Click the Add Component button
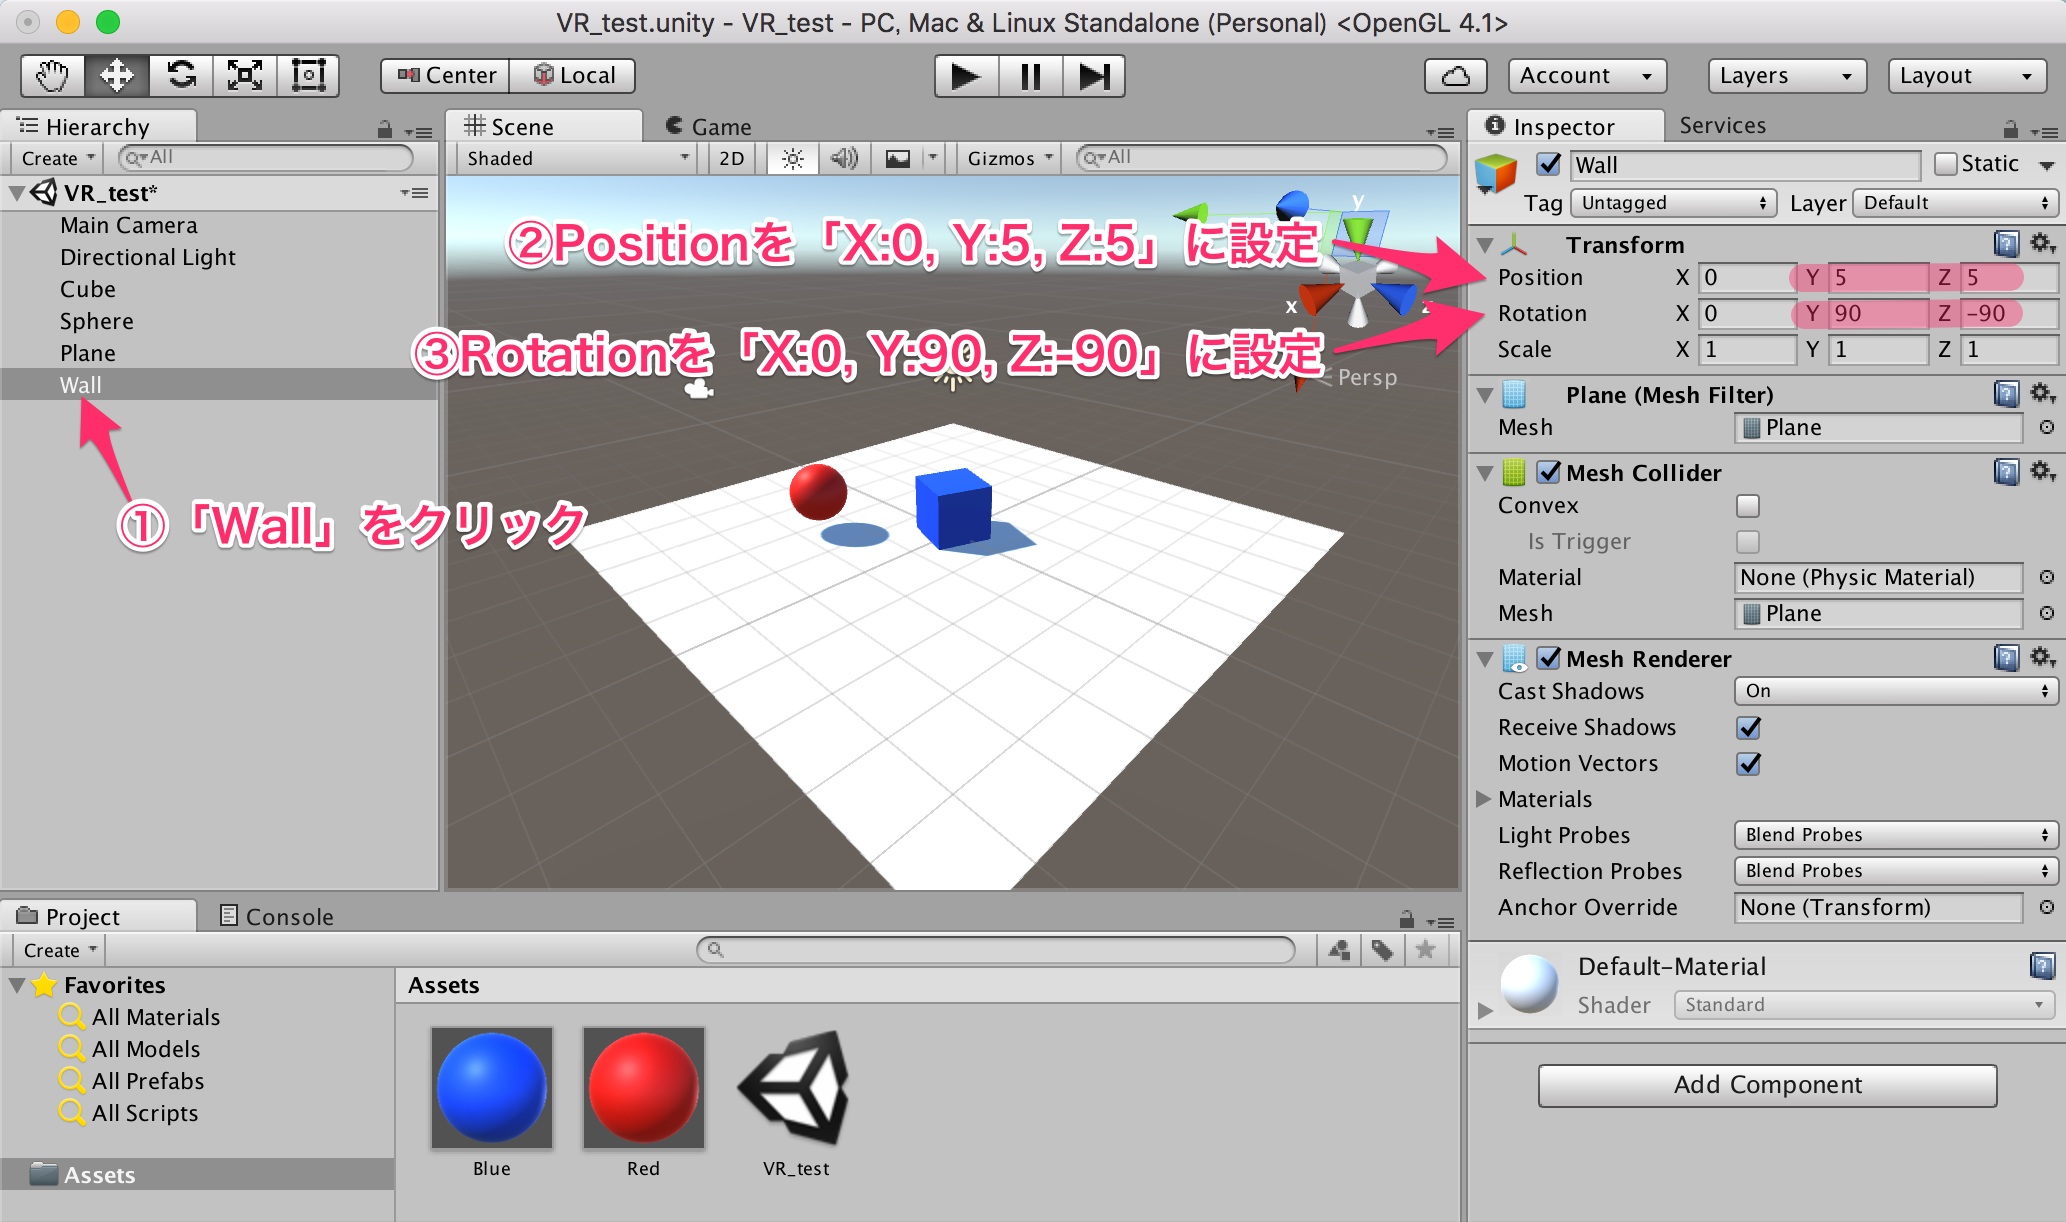Screen dimensions: 2066x1222 (x=1767, y=1085)
